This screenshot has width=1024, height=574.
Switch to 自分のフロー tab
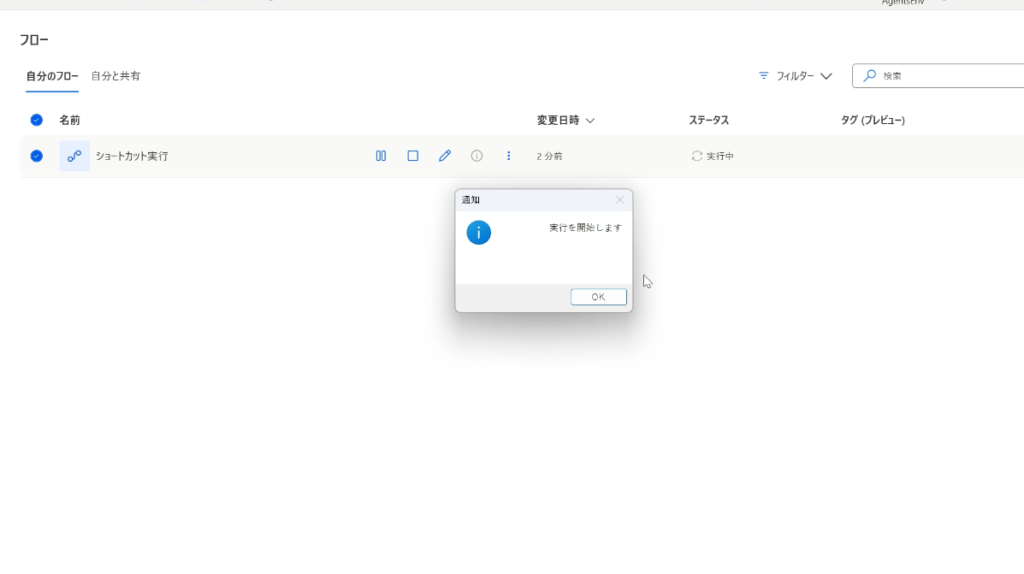click(x=52, y=76)
